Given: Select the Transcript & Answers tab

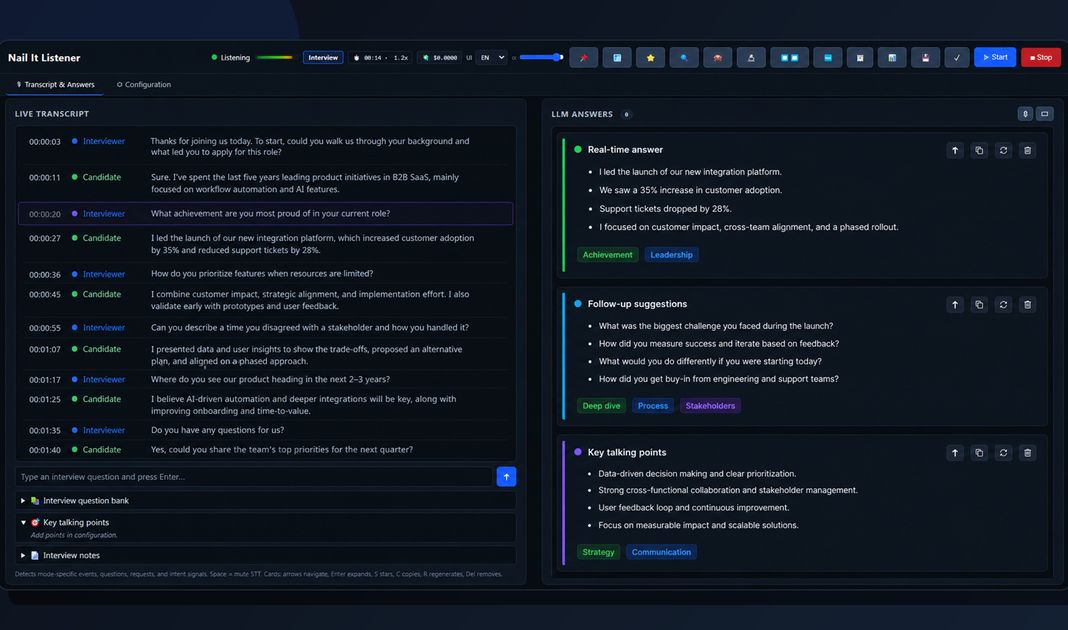Looking at the screenshot, I should 55,84.
